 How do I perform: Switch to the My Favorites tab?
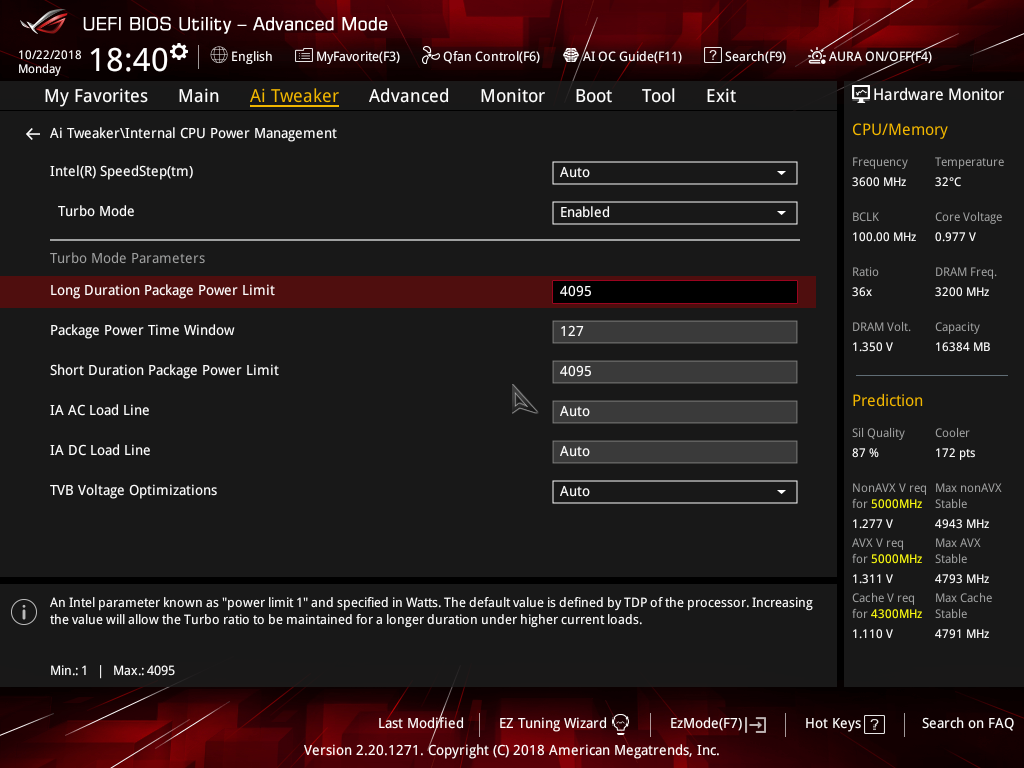[x=96, y=96]
